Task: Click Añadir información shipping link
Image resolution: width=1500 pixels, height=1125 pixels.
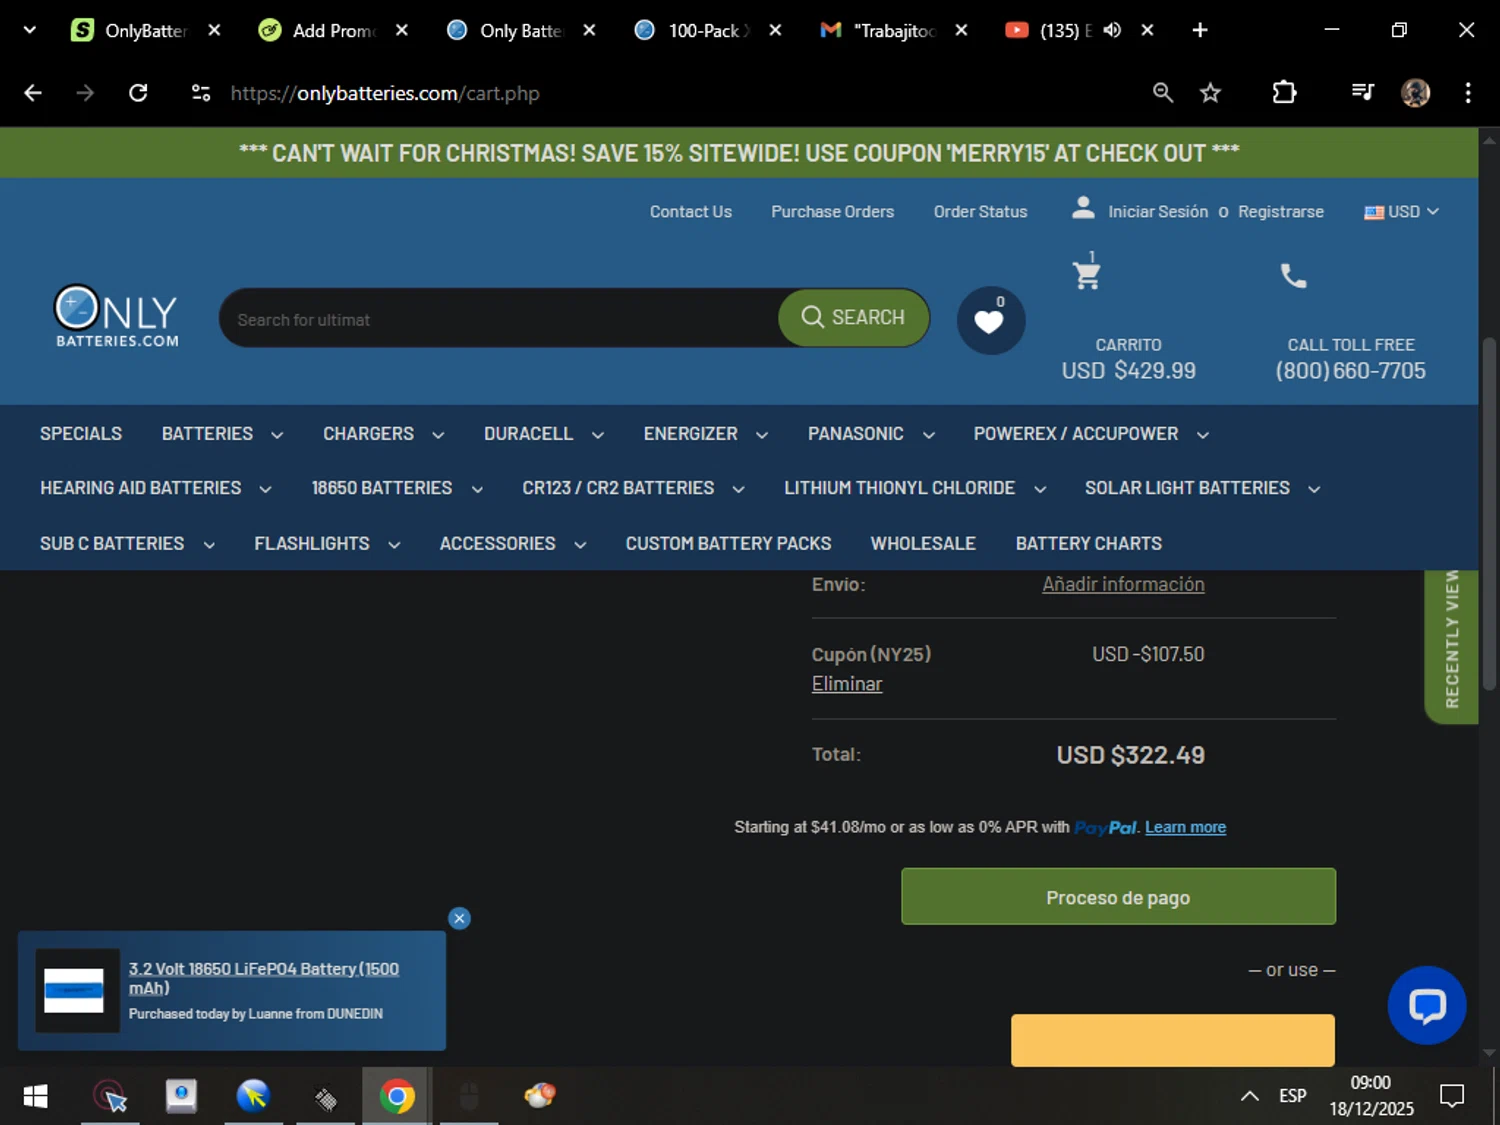Action: [1123, 584]
